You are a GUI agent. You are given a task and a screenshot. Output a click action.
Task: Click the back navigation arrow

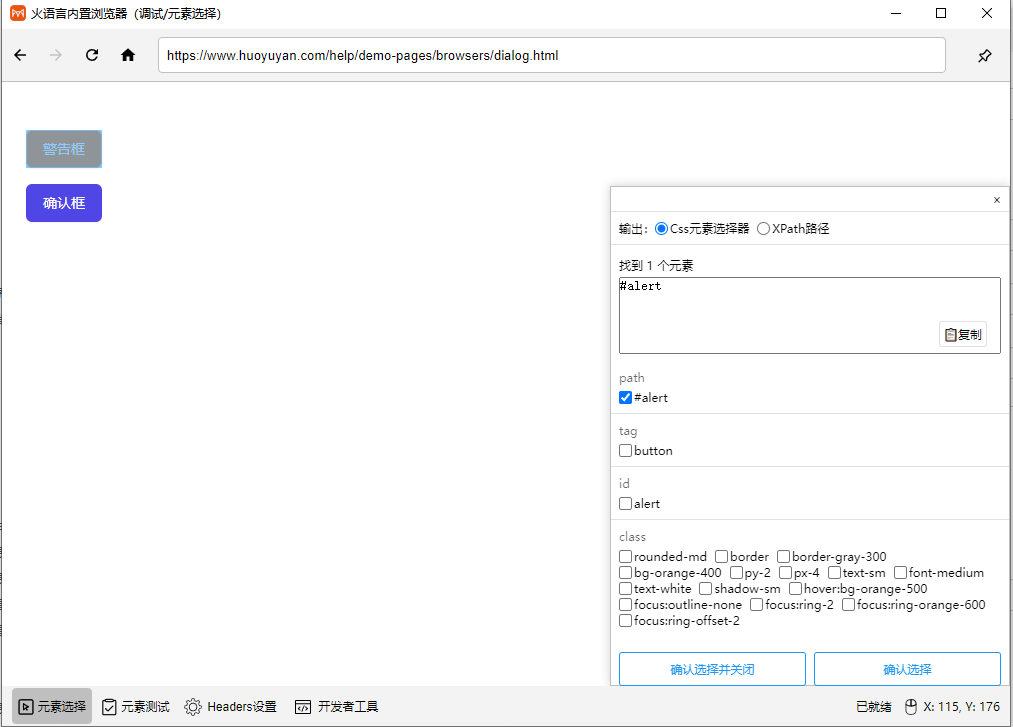click(20, 55)
